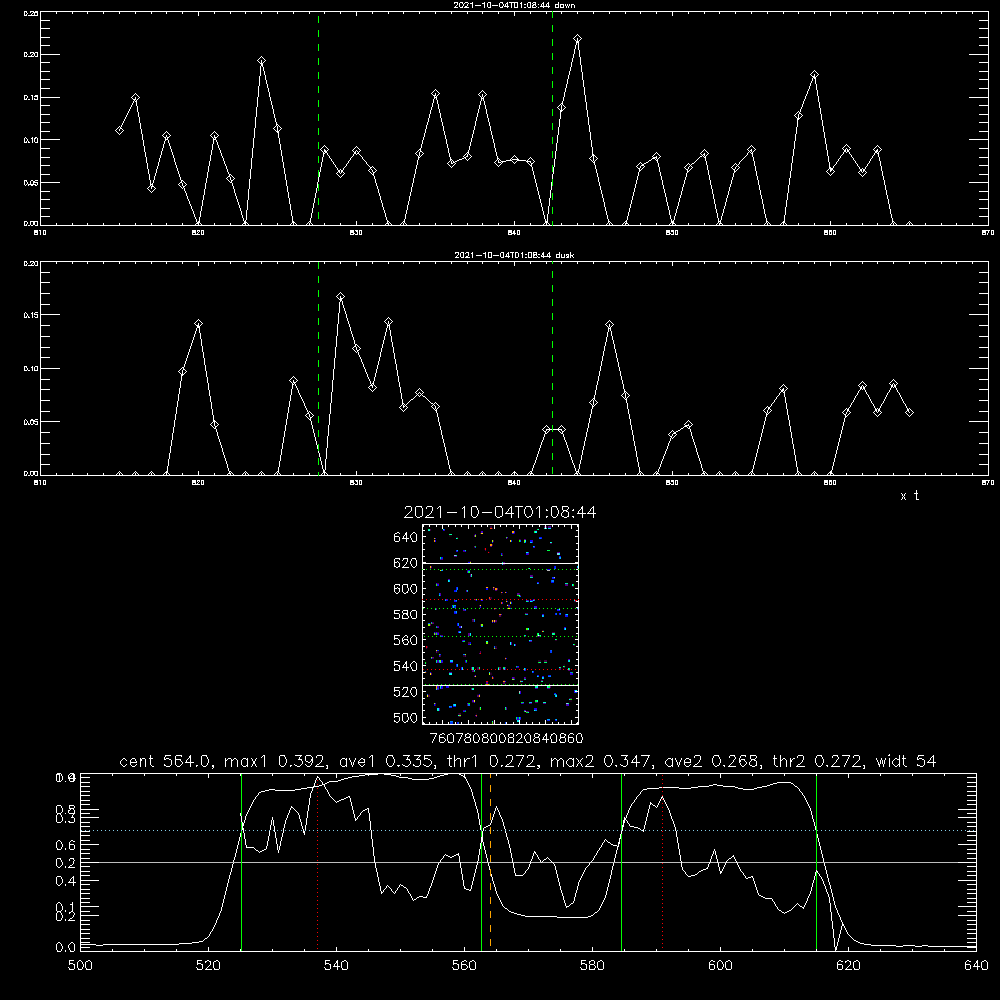
Task: Click the "560" label on the scatter image vertical axis
Action: click(406, 640)
